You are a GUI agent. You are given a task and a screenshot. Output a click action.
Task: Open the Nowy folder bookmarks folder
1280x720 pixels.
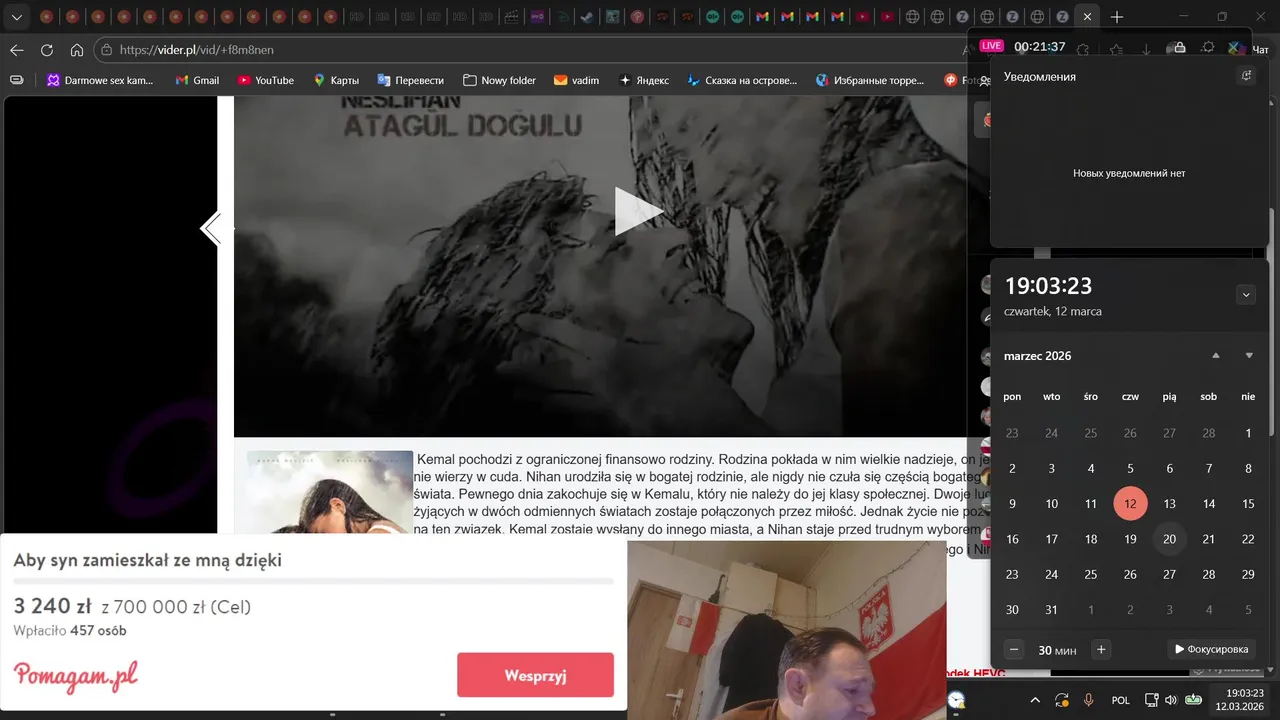click(499, 80)
